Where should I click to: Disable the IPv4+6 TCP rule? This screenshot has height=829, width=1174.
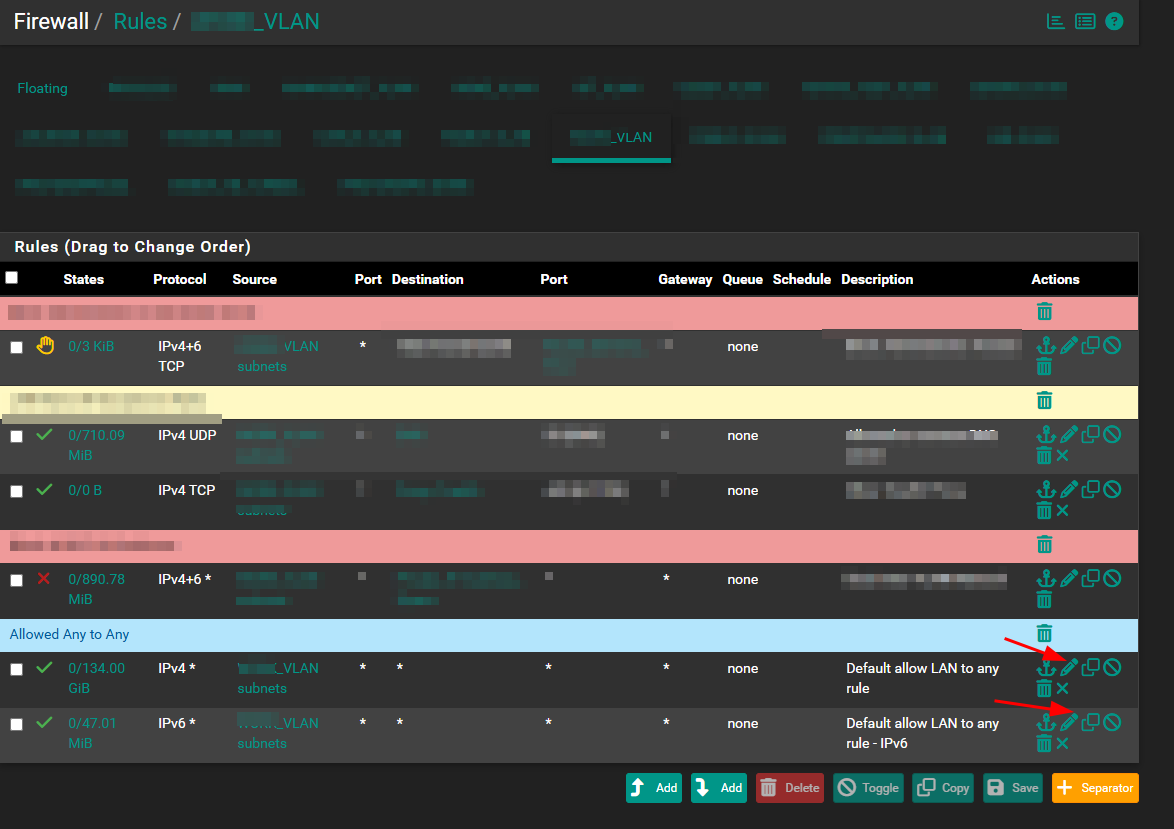click(x=1113, y=345)
